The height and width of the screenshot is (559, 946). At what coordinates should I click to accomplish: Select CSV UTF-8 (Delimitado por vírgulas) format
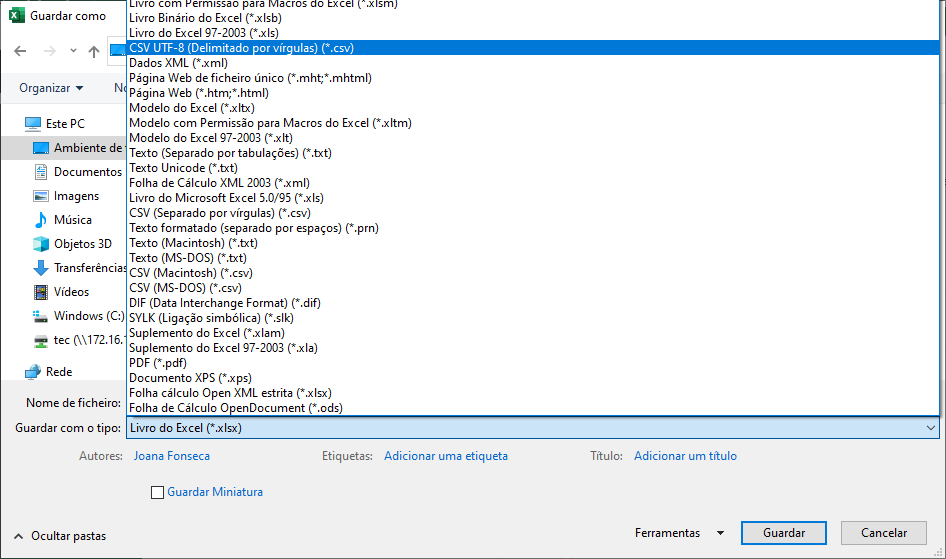241,48
